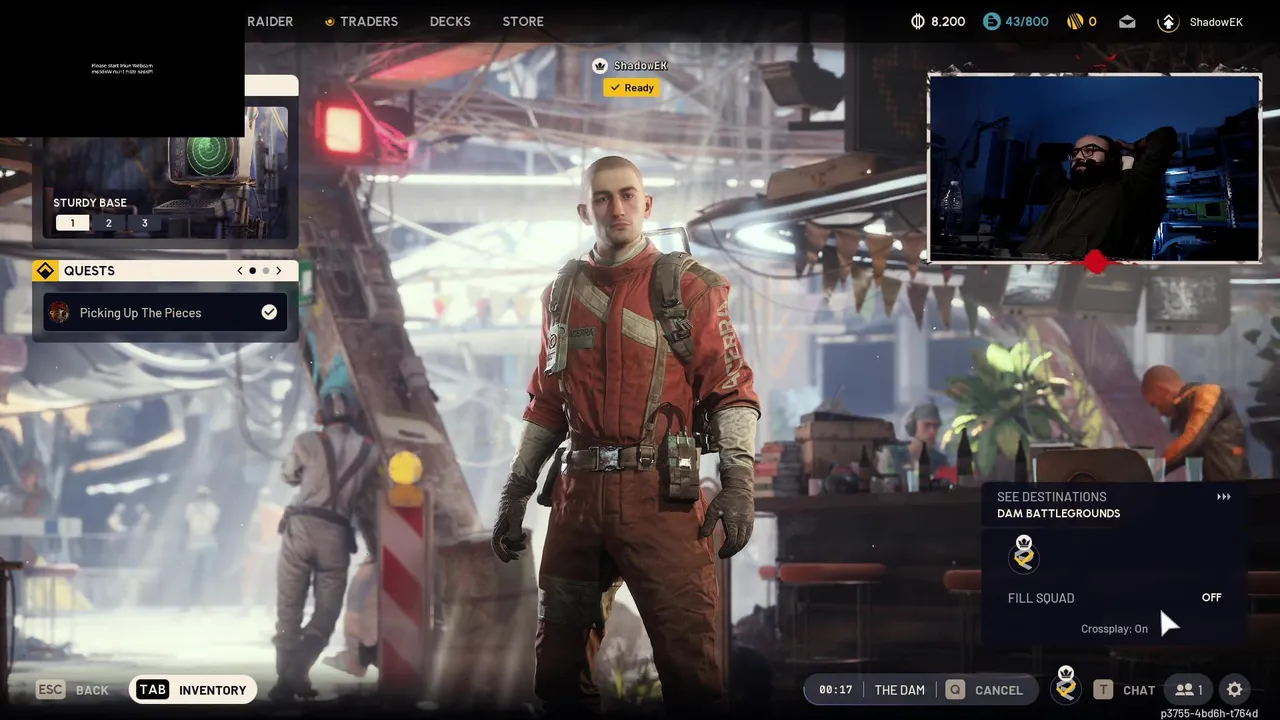
Task: Click the ESC key icon
Action: coord(51,690)
